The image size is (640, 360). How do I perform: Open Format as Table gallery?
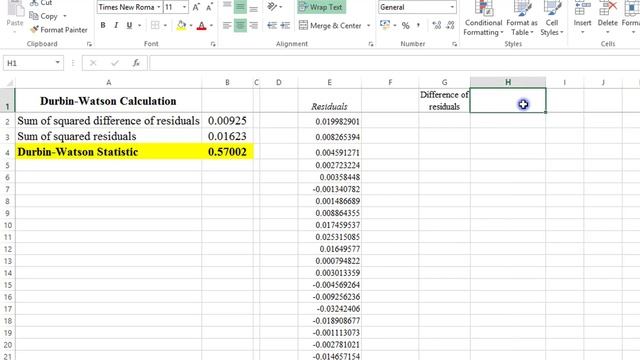point(522,18)
